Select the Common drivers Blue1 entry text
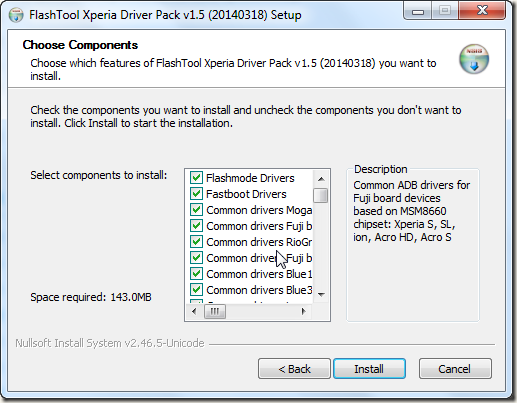This screenshot has height=403, width=517. tap(259, 274)
